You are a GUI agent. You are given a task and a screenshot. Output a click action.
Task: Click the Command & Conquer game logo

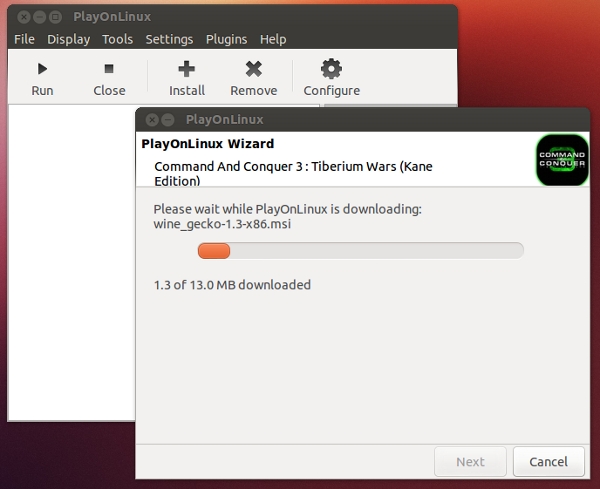point(562,160)
